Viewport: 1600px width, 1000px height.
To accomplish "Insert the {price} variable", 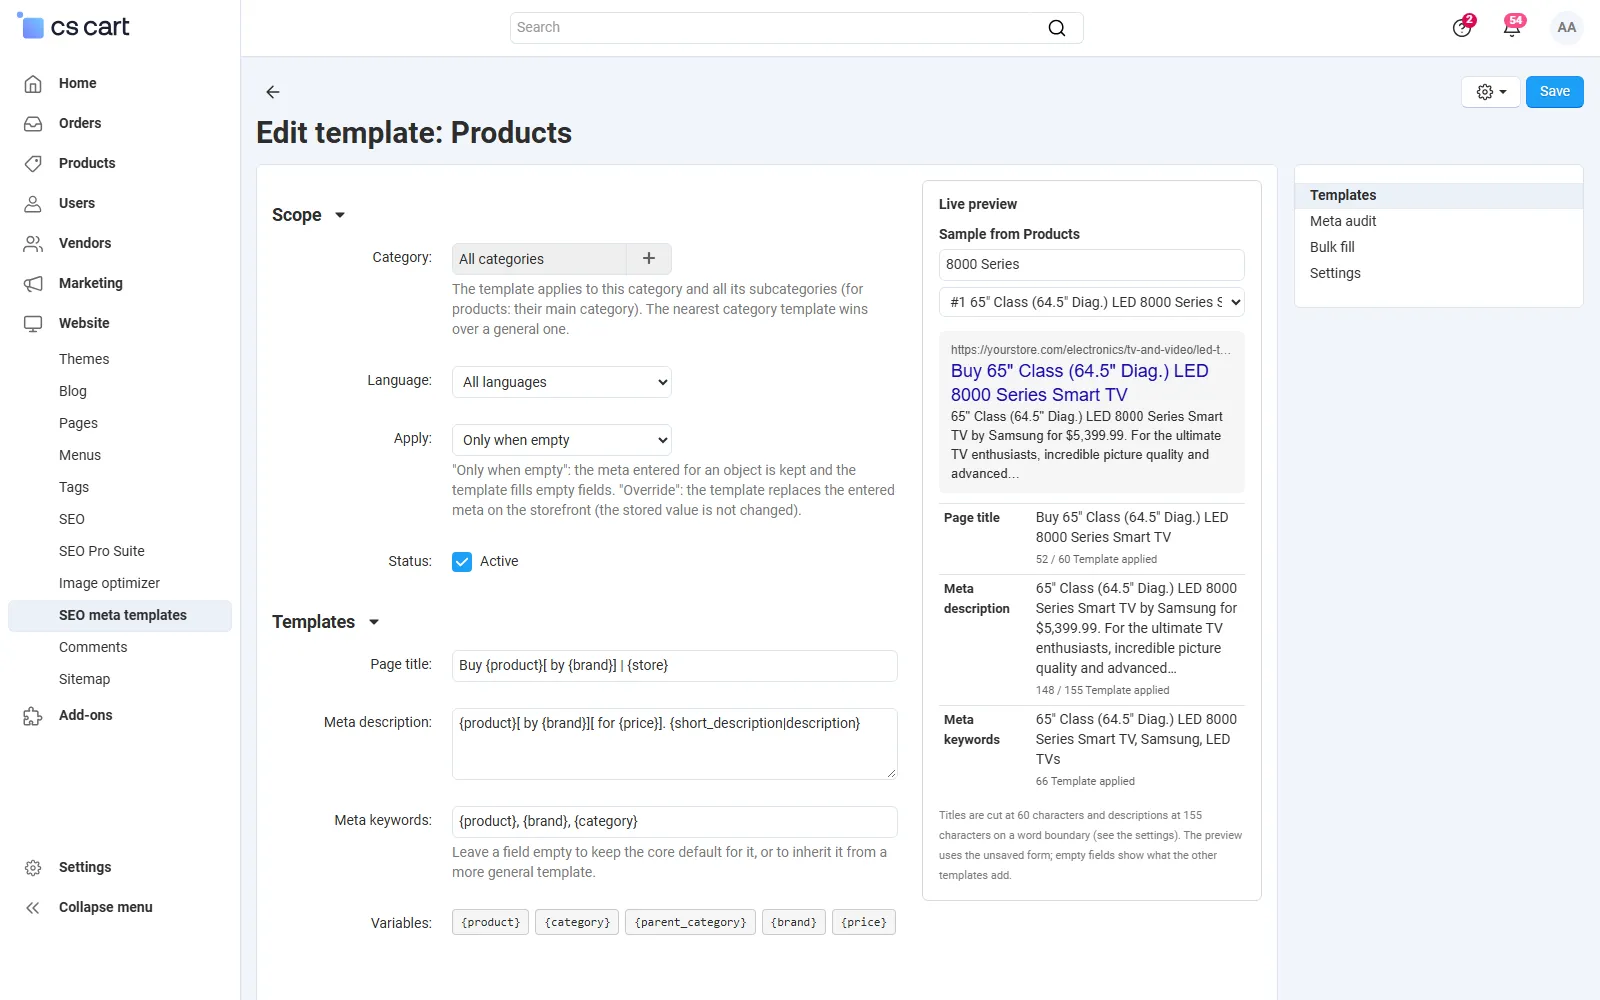I will click(x=864, y=922).
